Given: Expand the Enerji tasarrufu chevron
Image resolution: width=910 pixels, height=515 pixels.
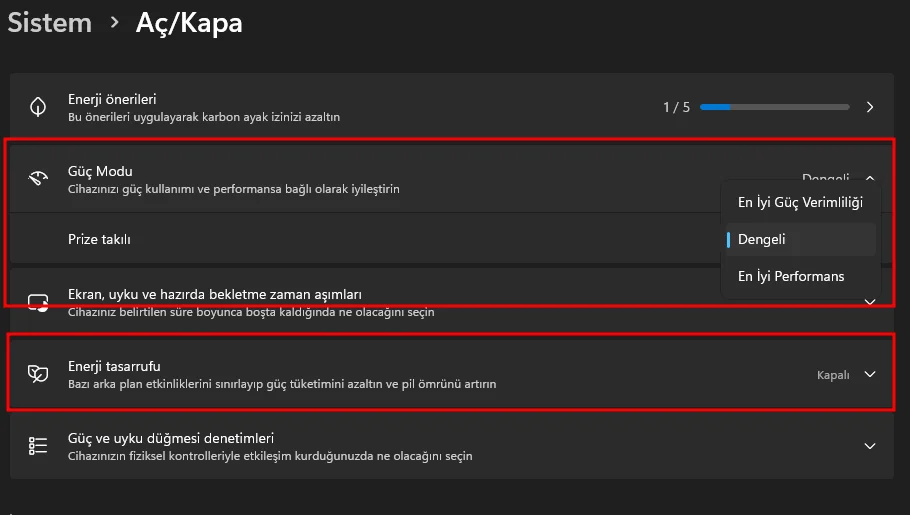Looking at the screenshot, I should tap(870, 374).
